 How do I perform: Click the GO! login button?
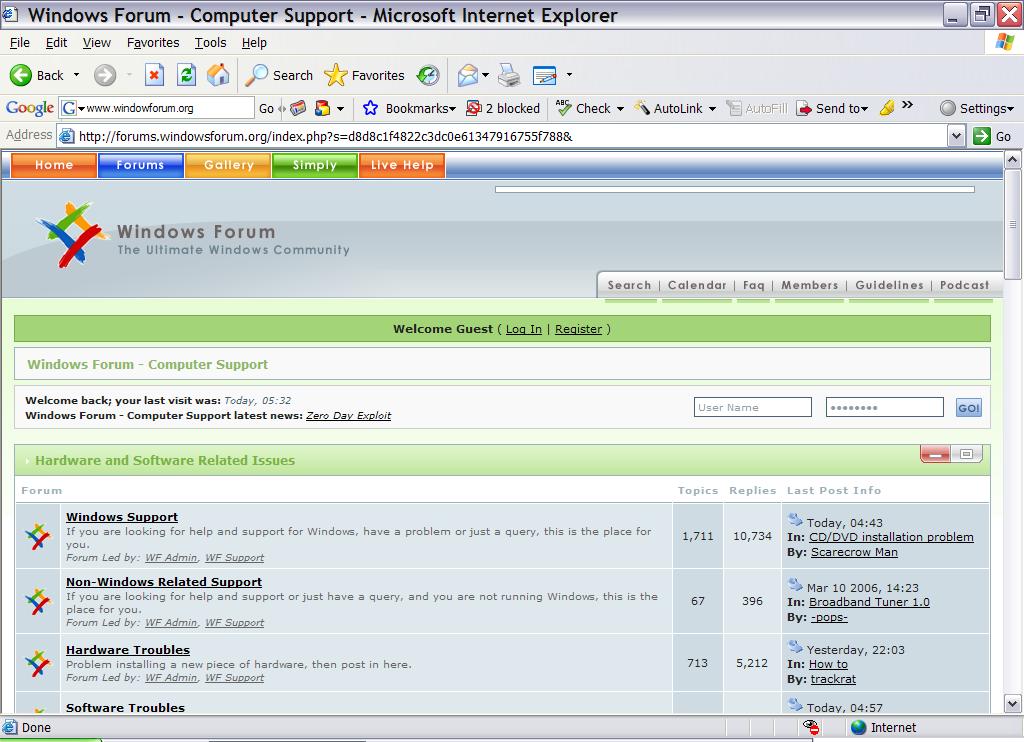[x=968, y=408]
